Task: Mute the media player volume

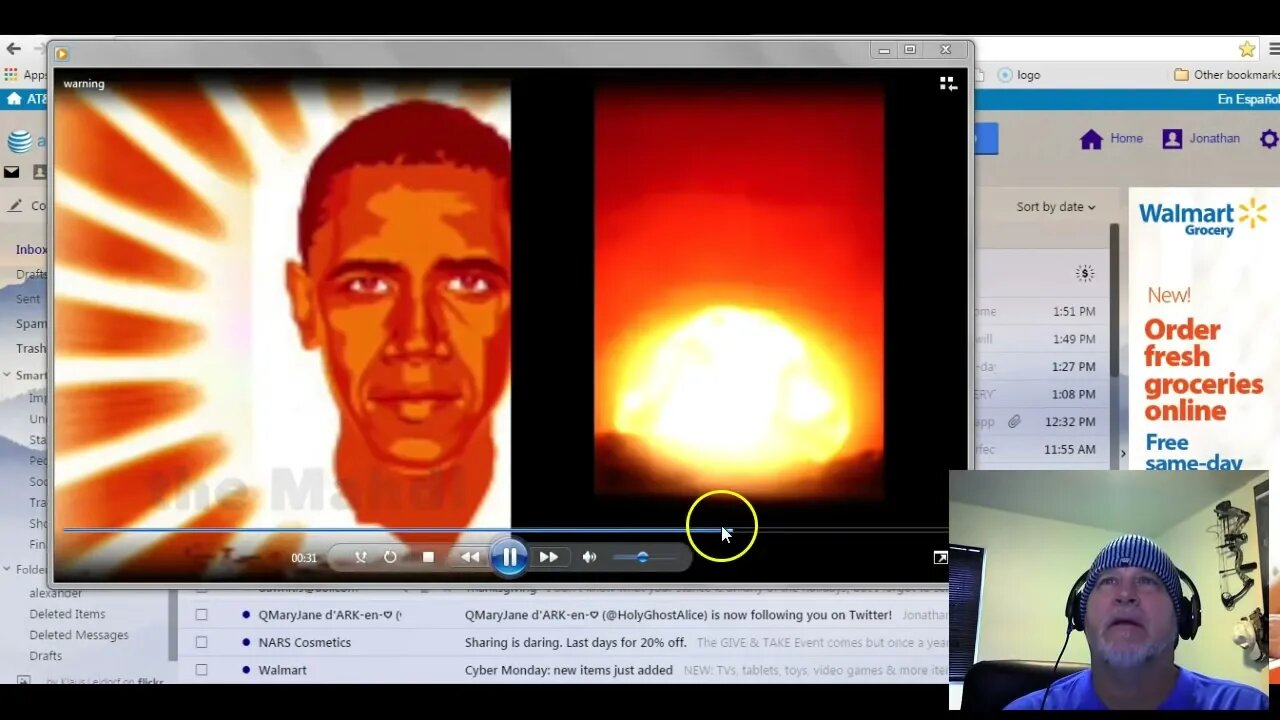Action: tap(589, 557)
